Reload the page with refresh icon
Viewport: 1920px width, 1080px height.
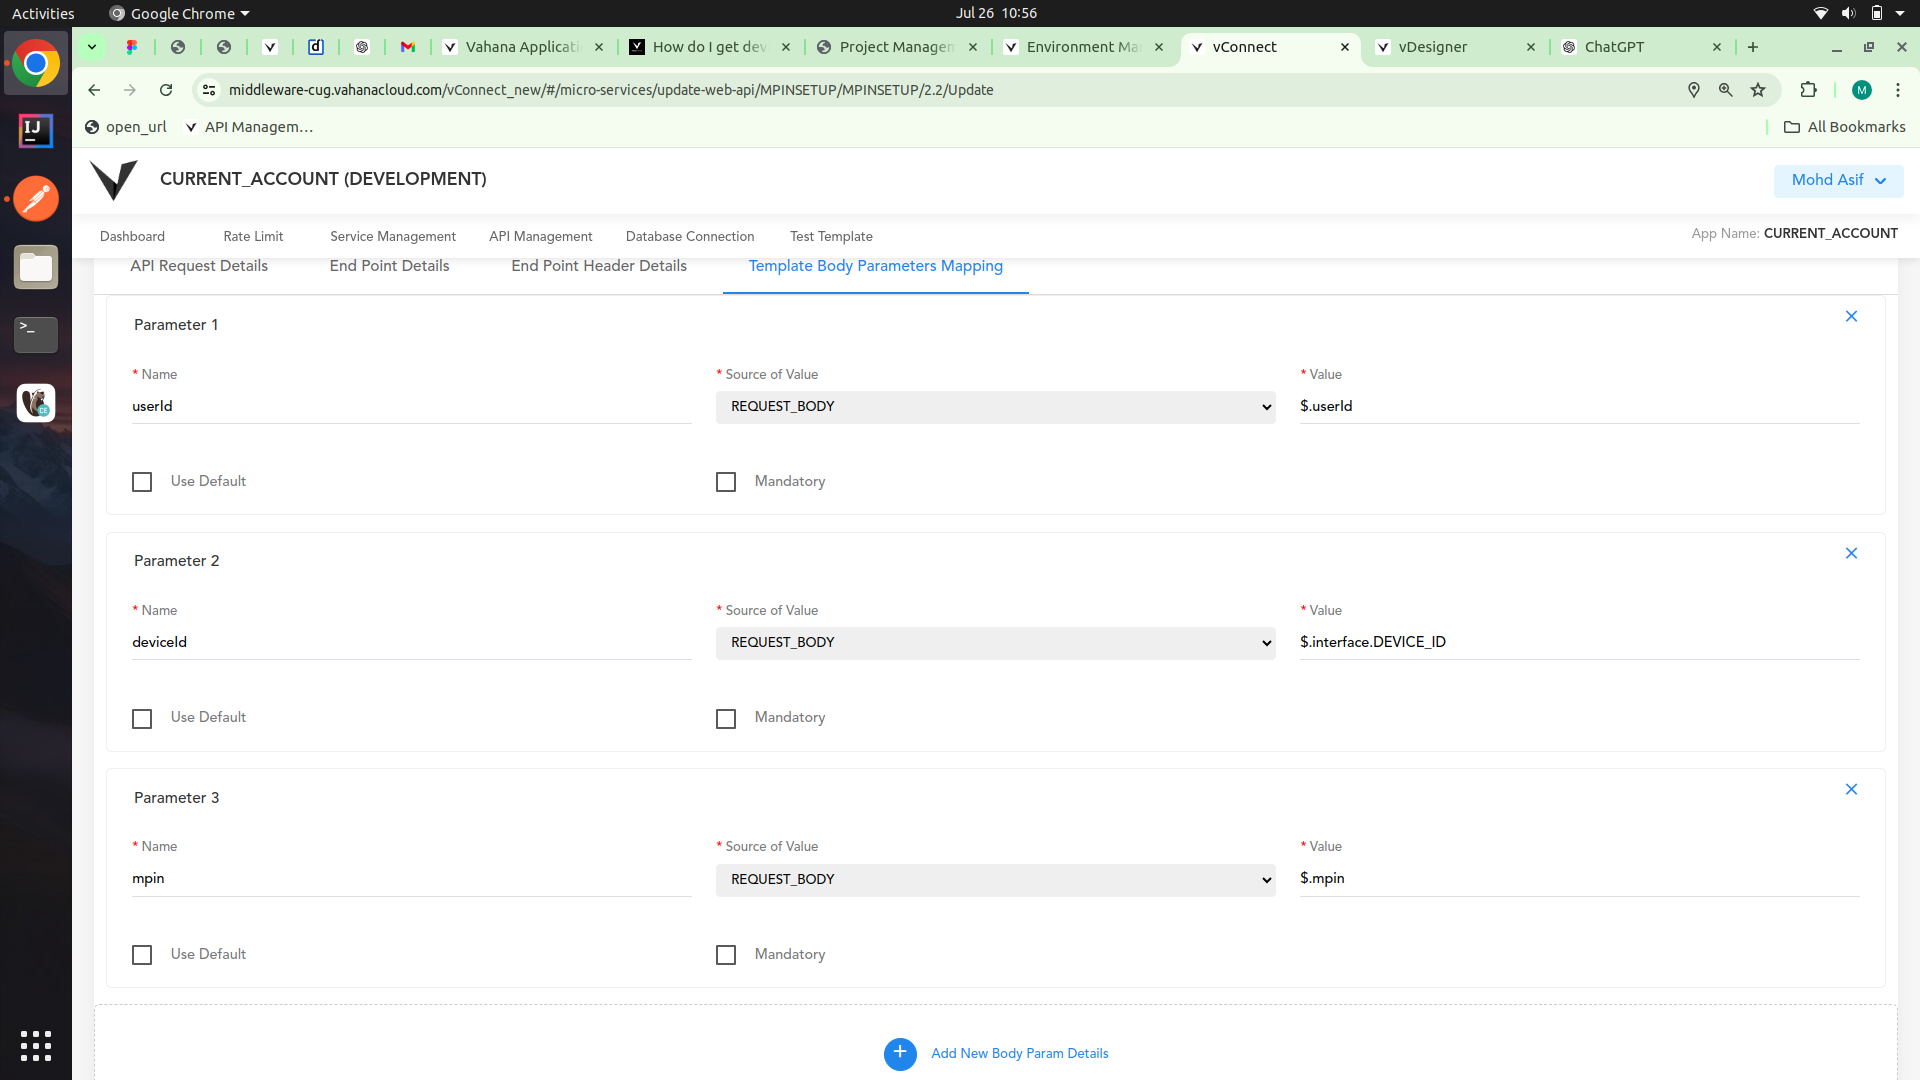166,90
